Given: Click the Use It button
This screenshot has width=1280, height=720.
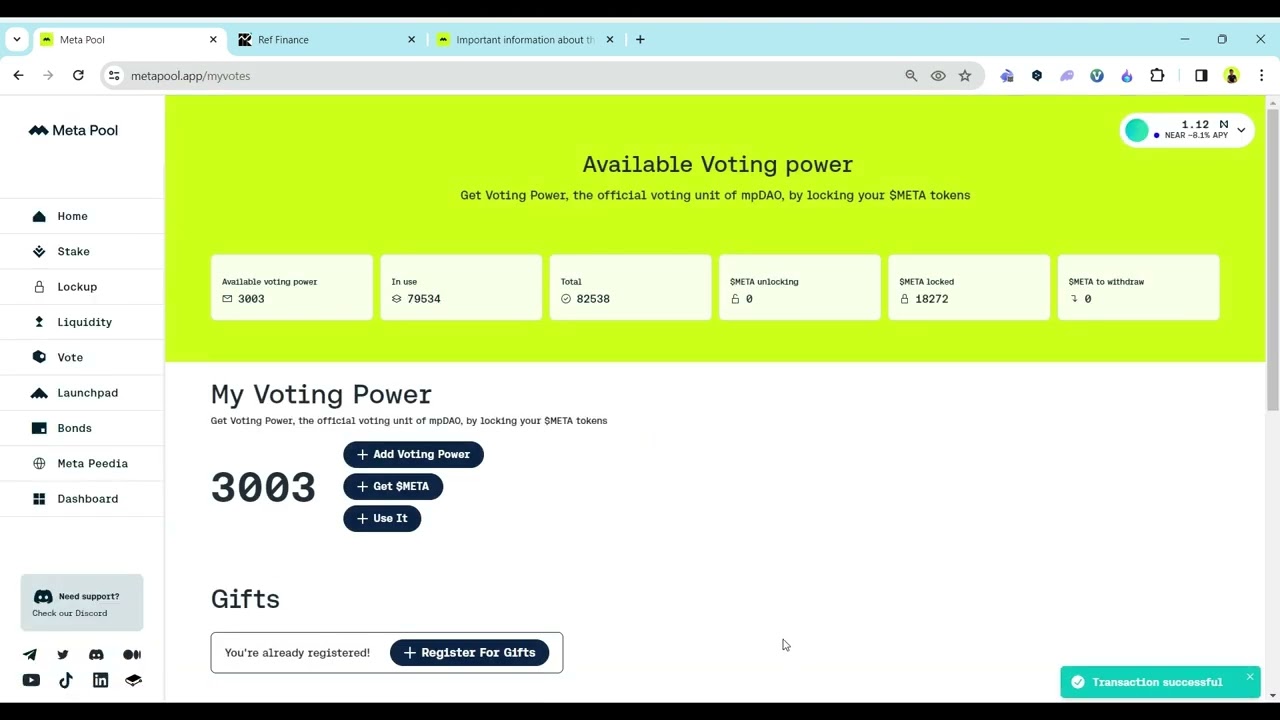Looking at the screenshot, I should (382, 518).
